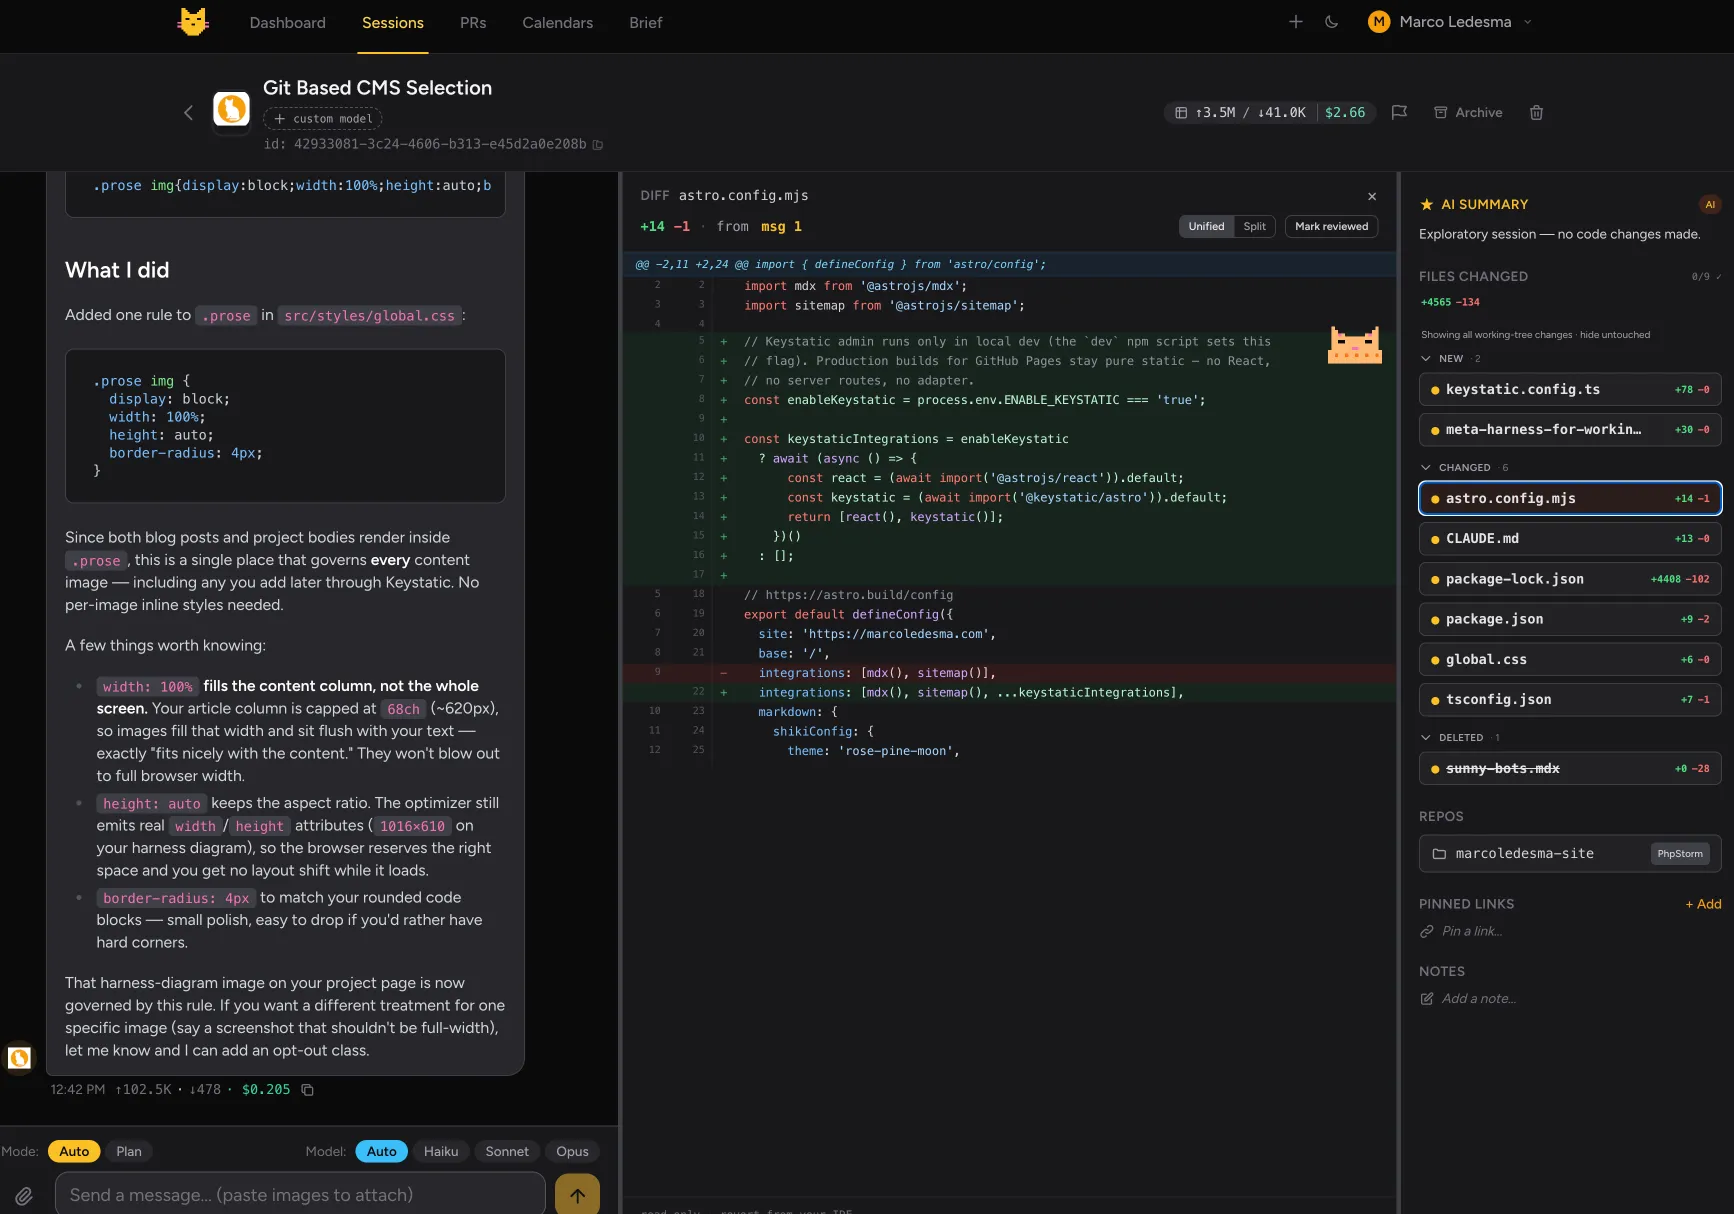Viewport: 1734px width, 1214px height.
Task: Add a pinned link
Action: (1703, 904)
